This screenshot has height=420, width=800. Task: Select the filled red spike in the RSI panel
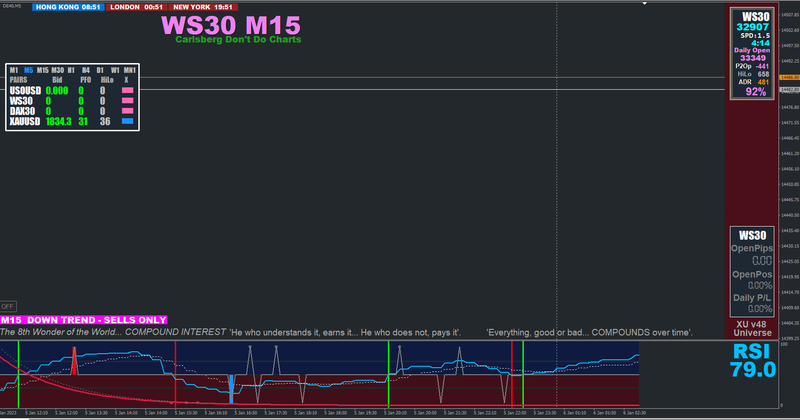tap(74, 361)
